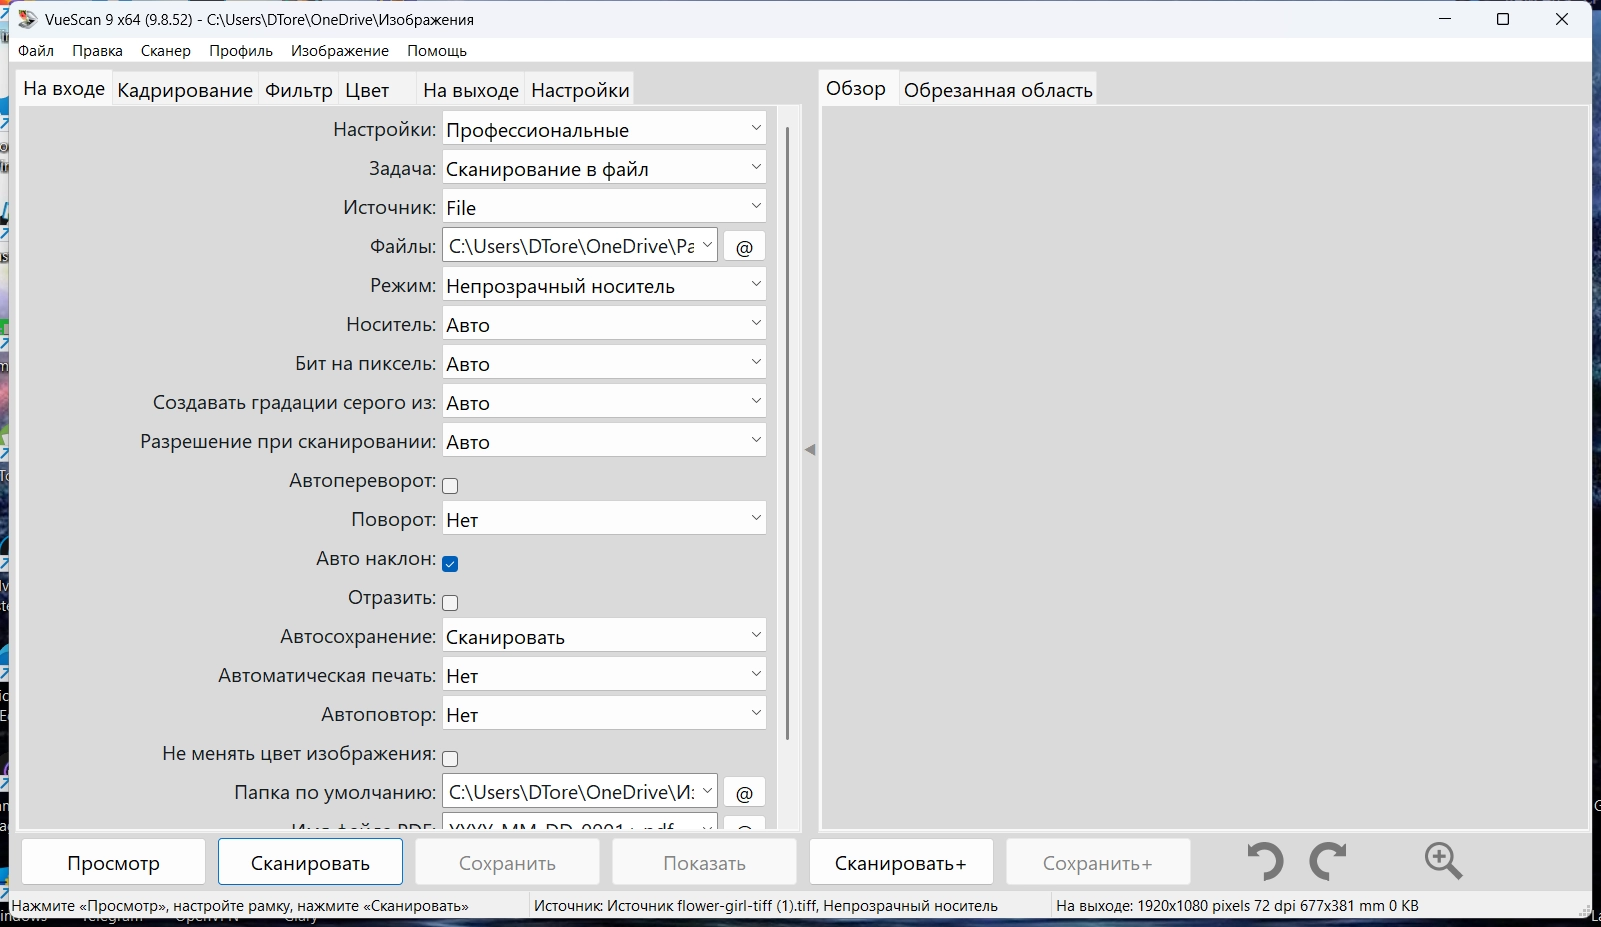The image size is (1601, 927).
Task: Click the Папка по умолчанию path field
Action: tap(580, 793)
